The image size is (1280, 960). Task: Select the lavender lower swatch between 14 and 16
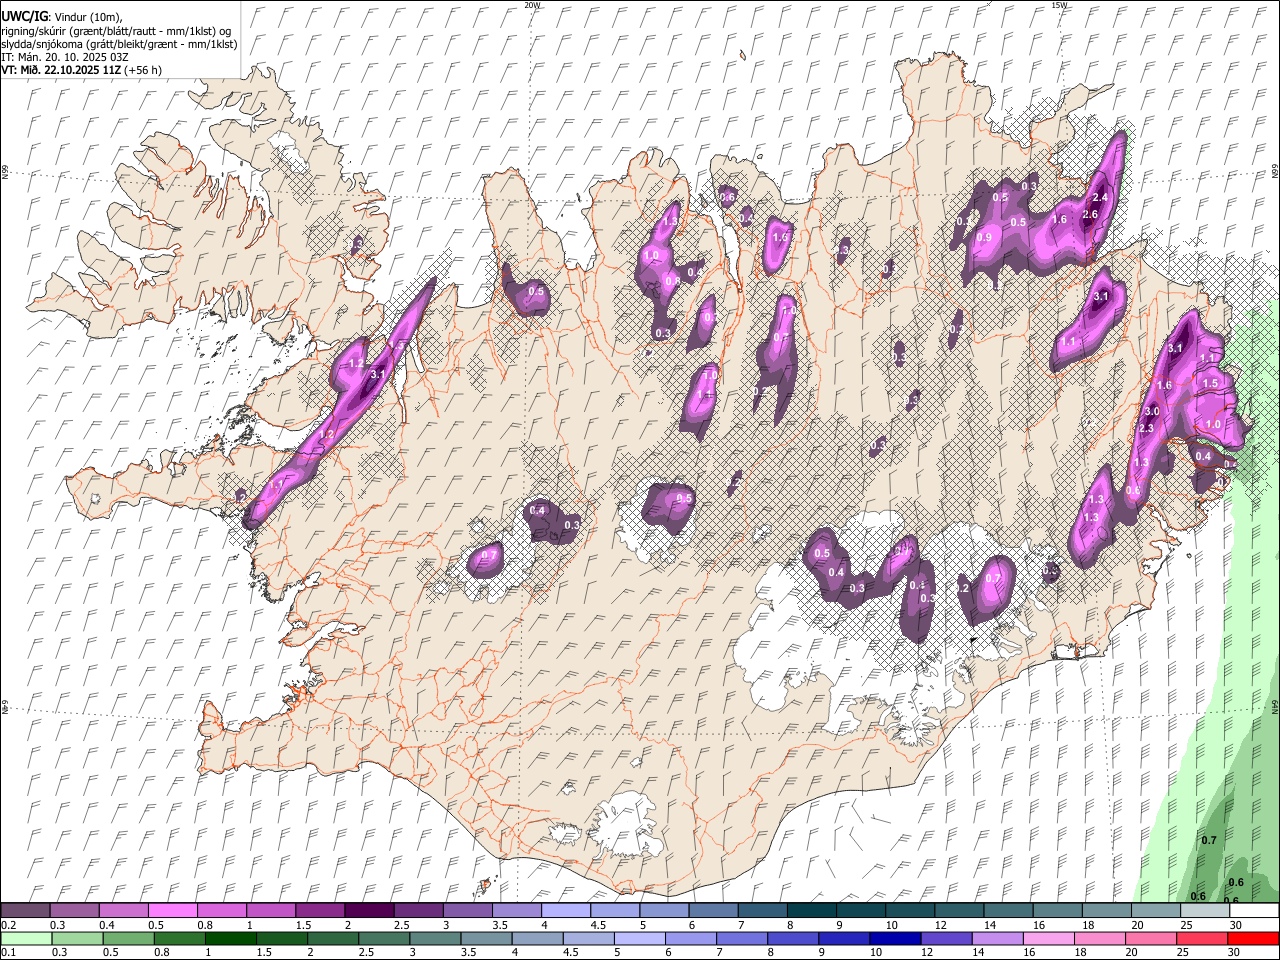[x=999, y=939]
